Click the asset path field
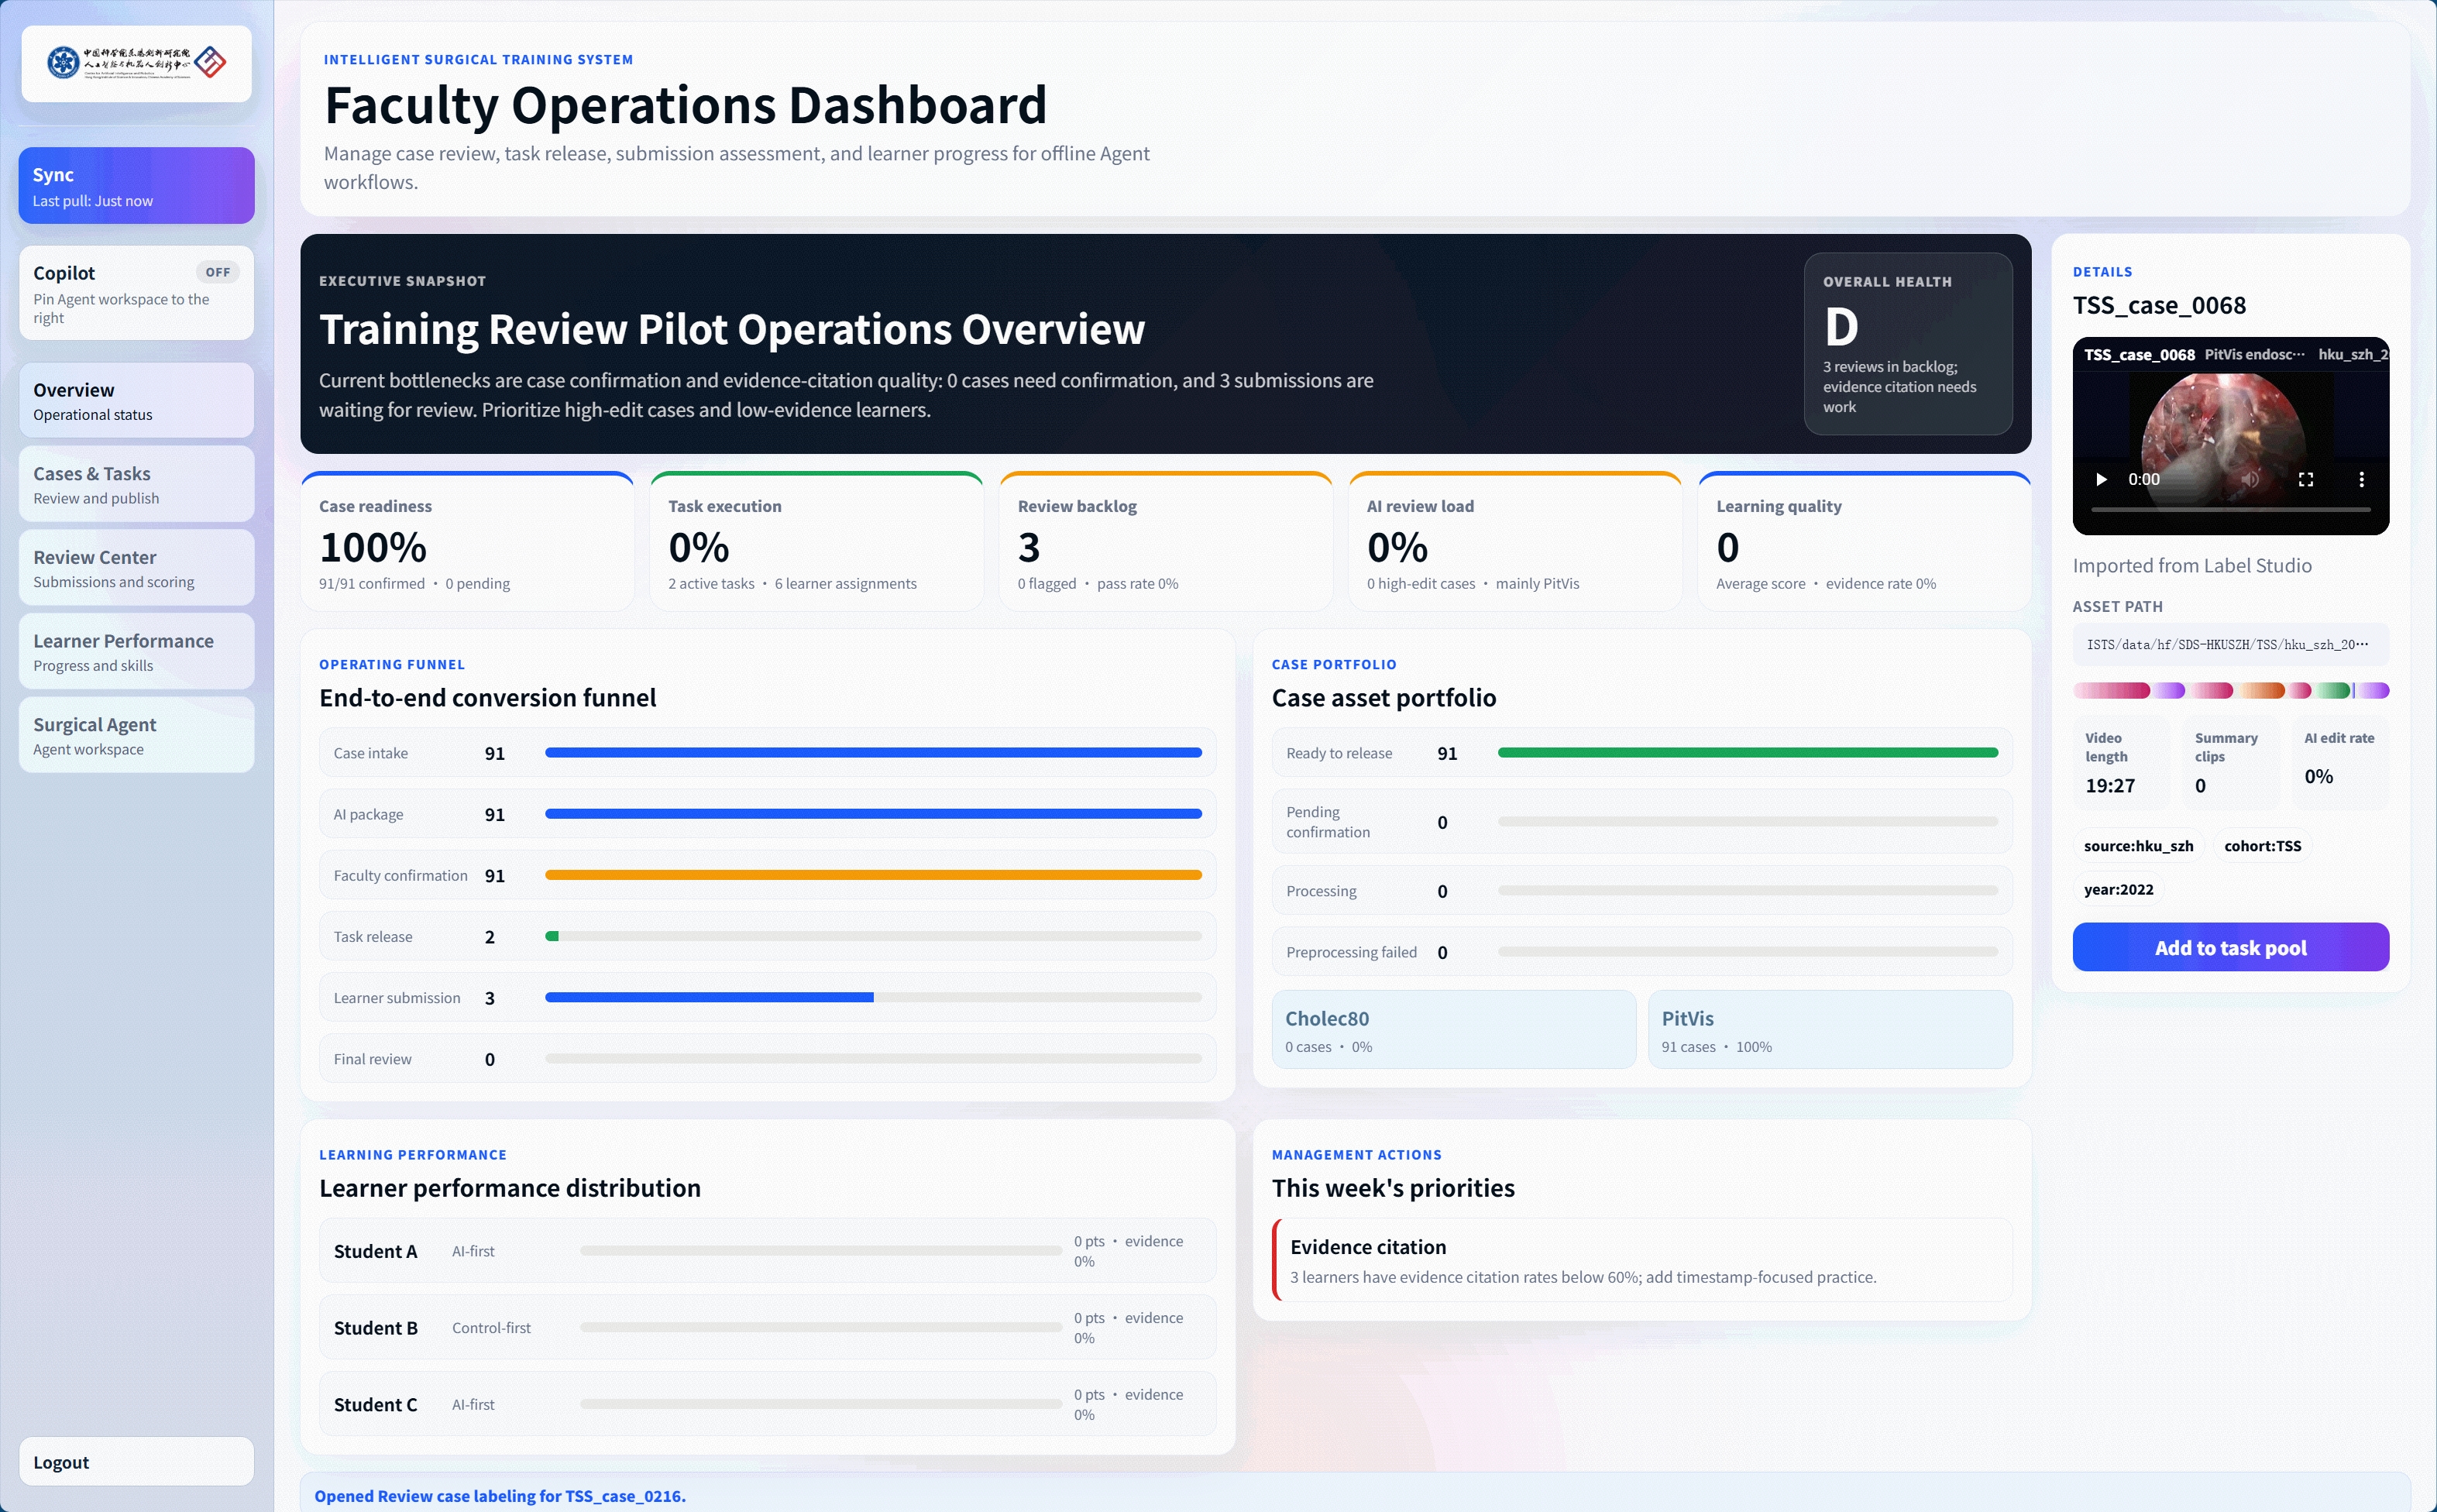This screenshot has height=1512, width=2437. pyautogui.click(x=2230, y=644)
